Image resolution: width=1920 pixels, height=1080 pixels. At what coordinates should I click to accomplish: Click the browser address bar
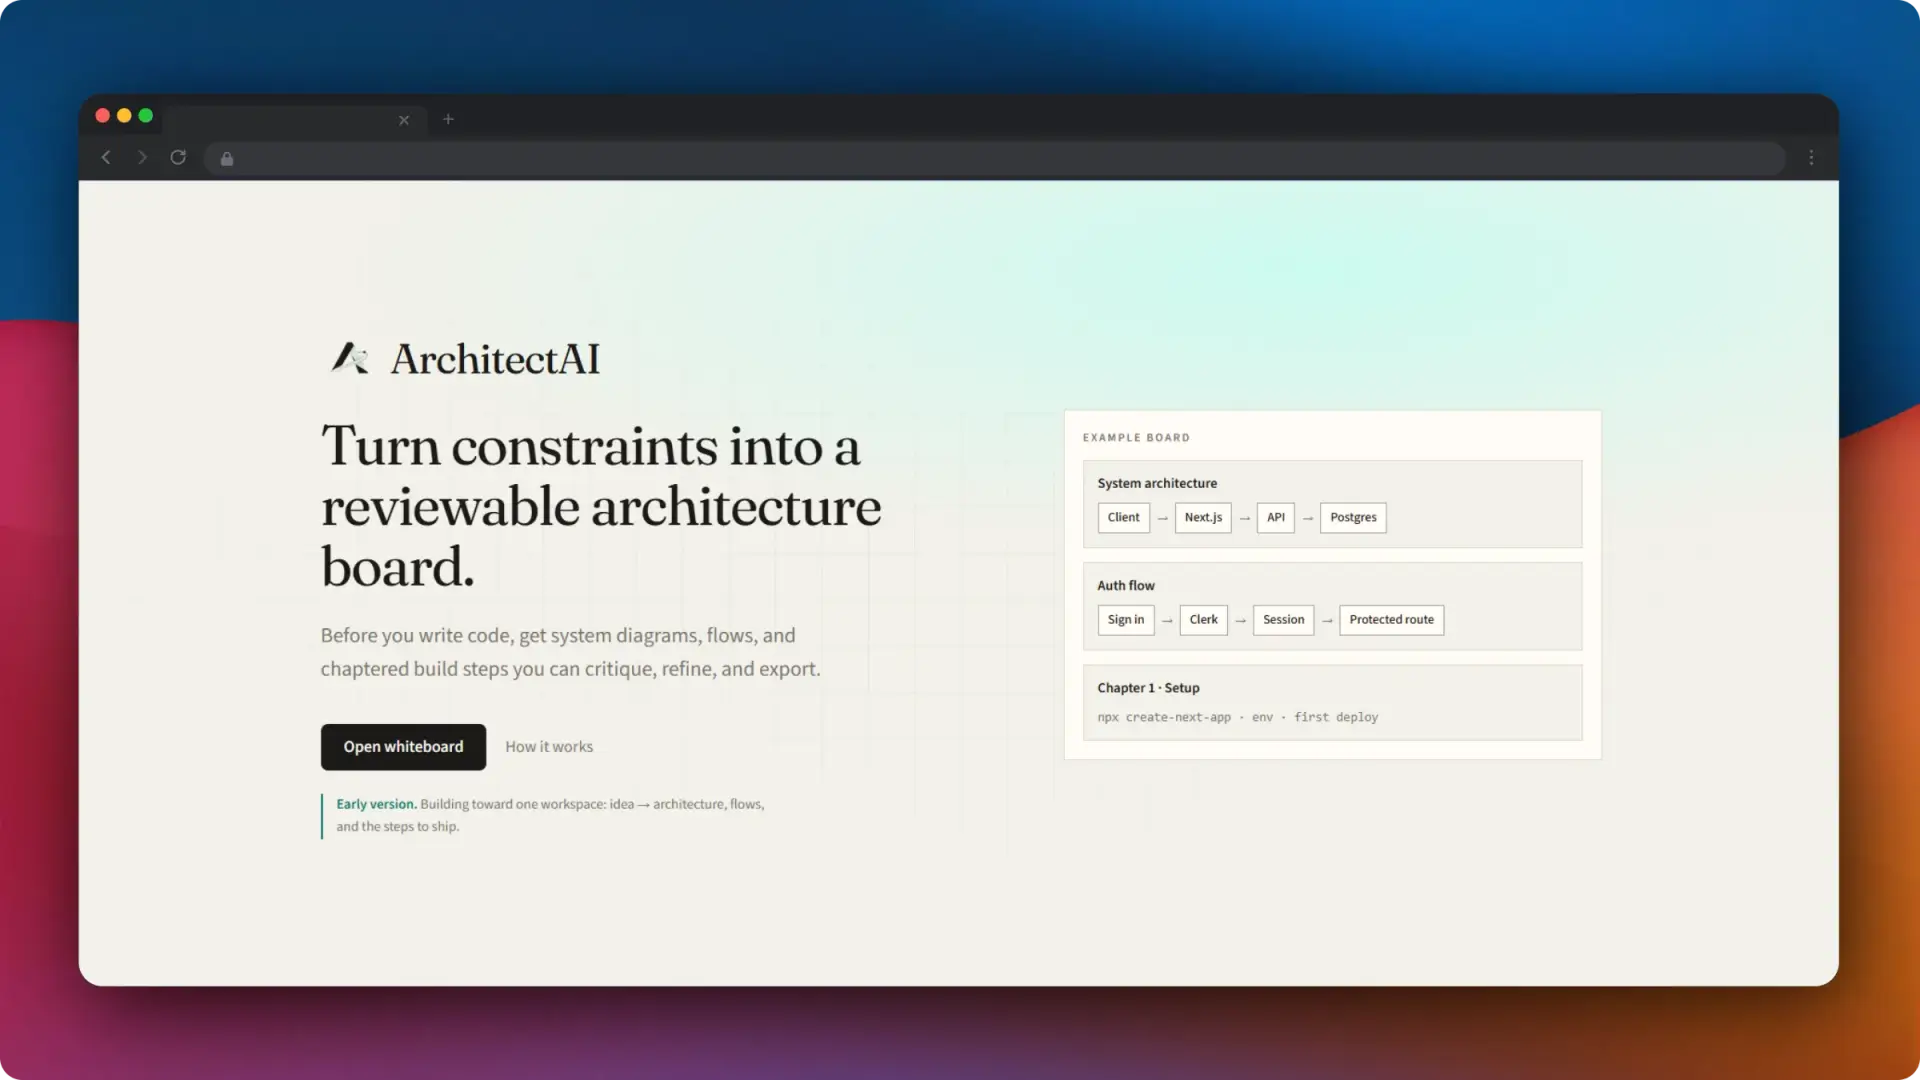(994, 158)
